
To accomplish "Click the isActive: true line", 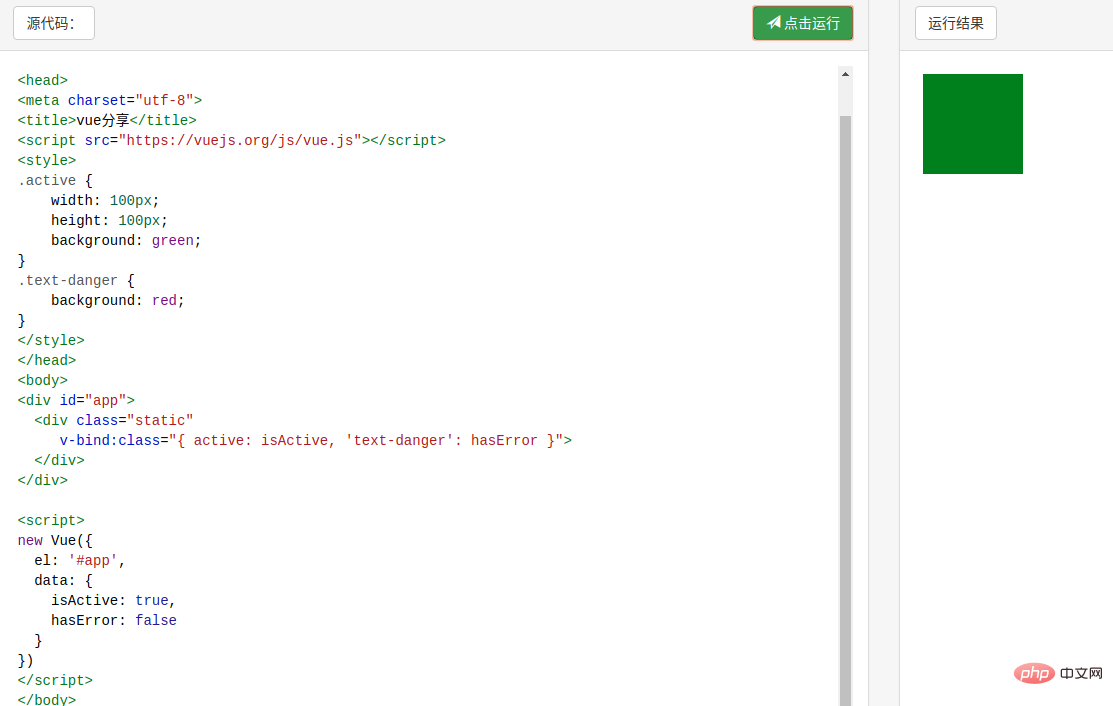I will click(113, 600).
